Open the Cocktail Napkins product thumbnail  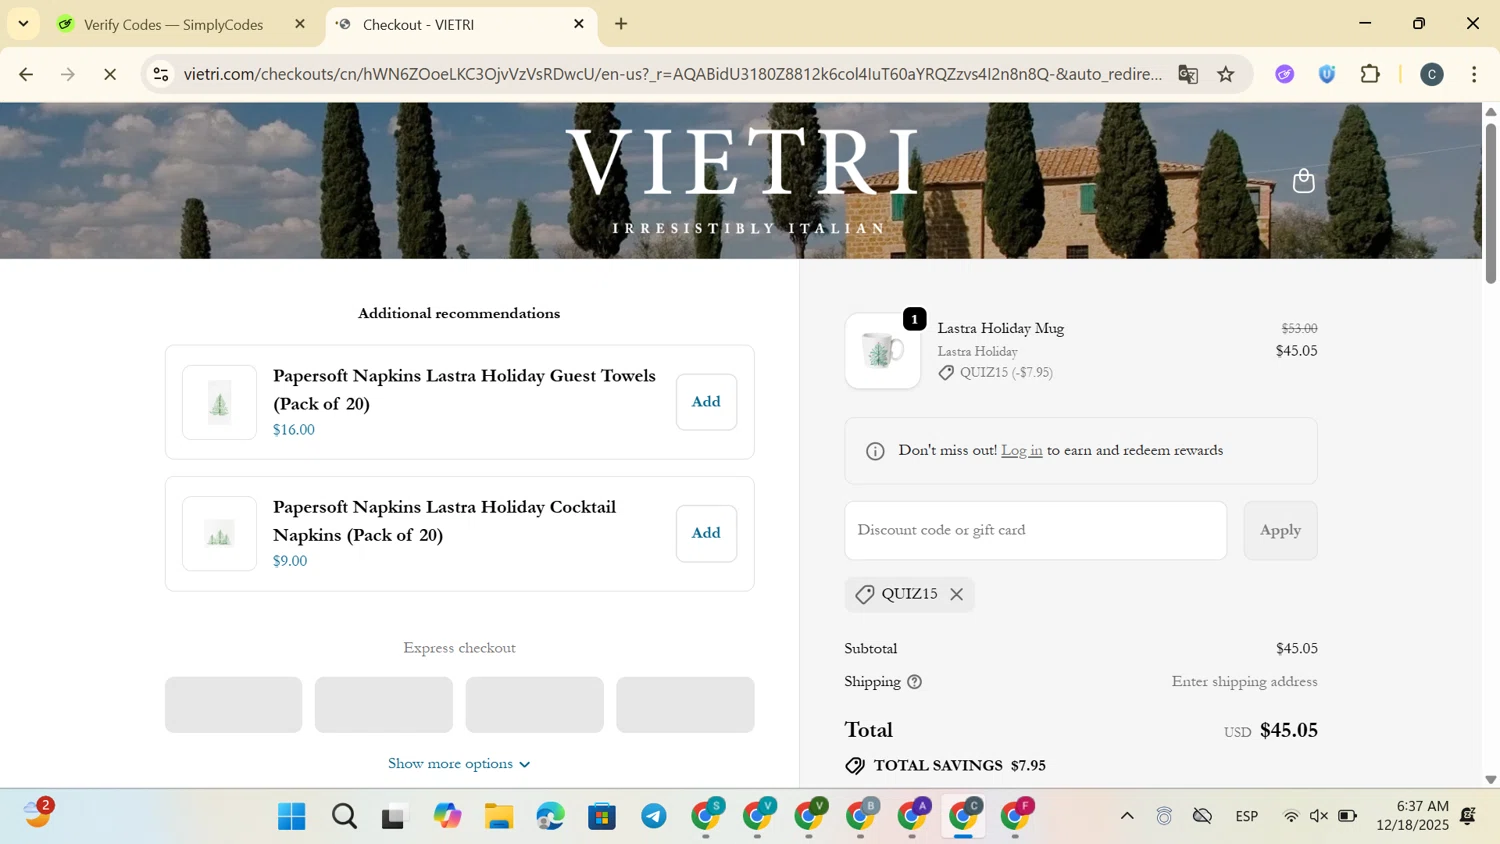219,534
